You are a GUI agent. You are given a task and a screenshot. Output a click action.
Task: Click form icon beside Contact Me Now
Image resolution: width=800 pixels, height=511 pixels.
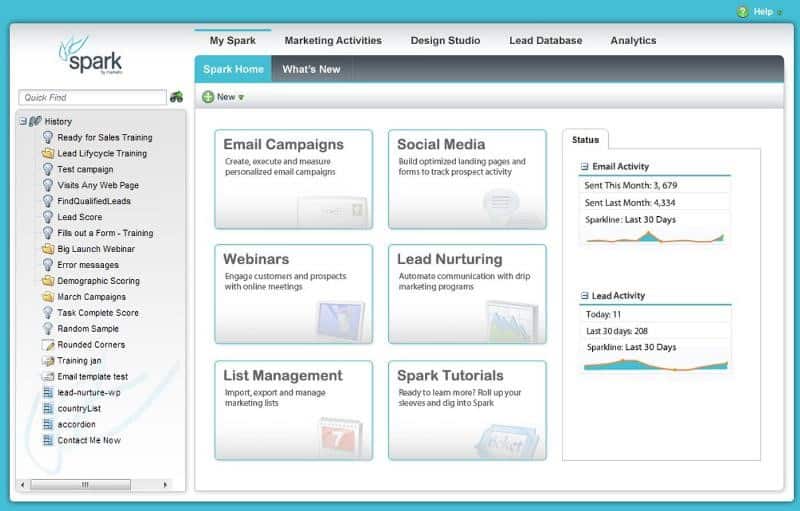[48, 440]
